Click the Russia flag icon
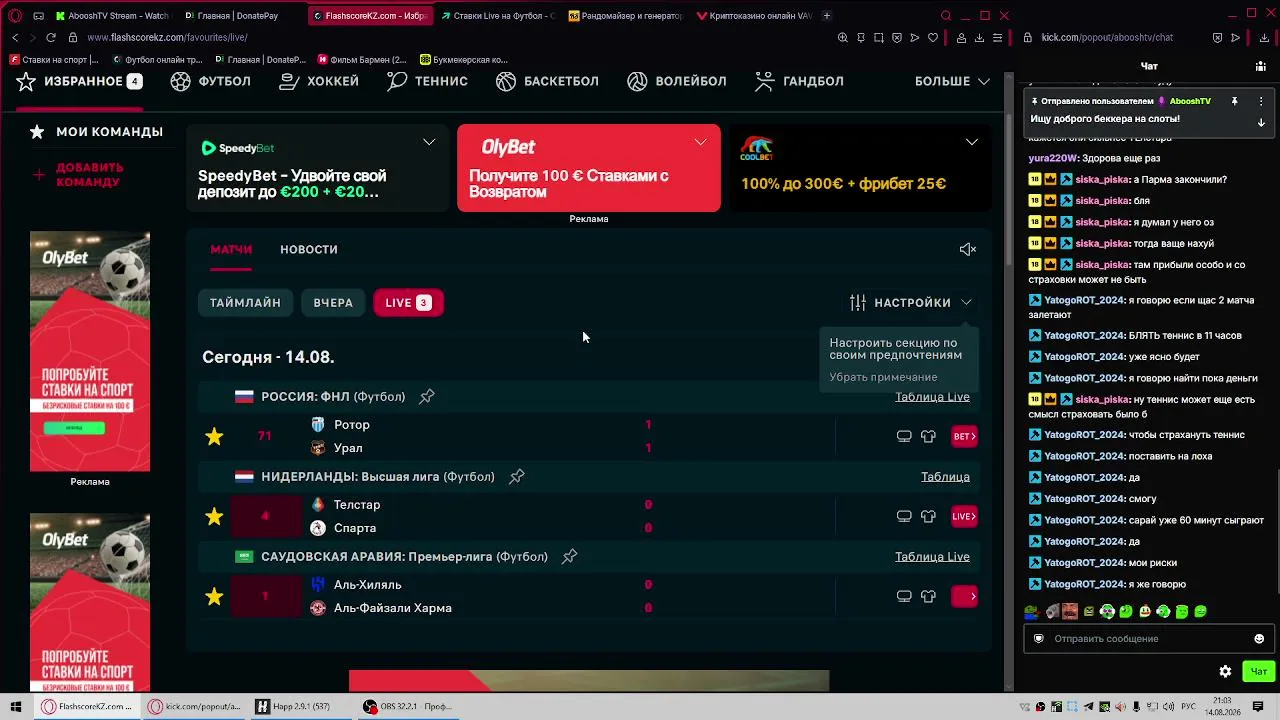This screenshot has width=1280, height=720. (244, 397)
